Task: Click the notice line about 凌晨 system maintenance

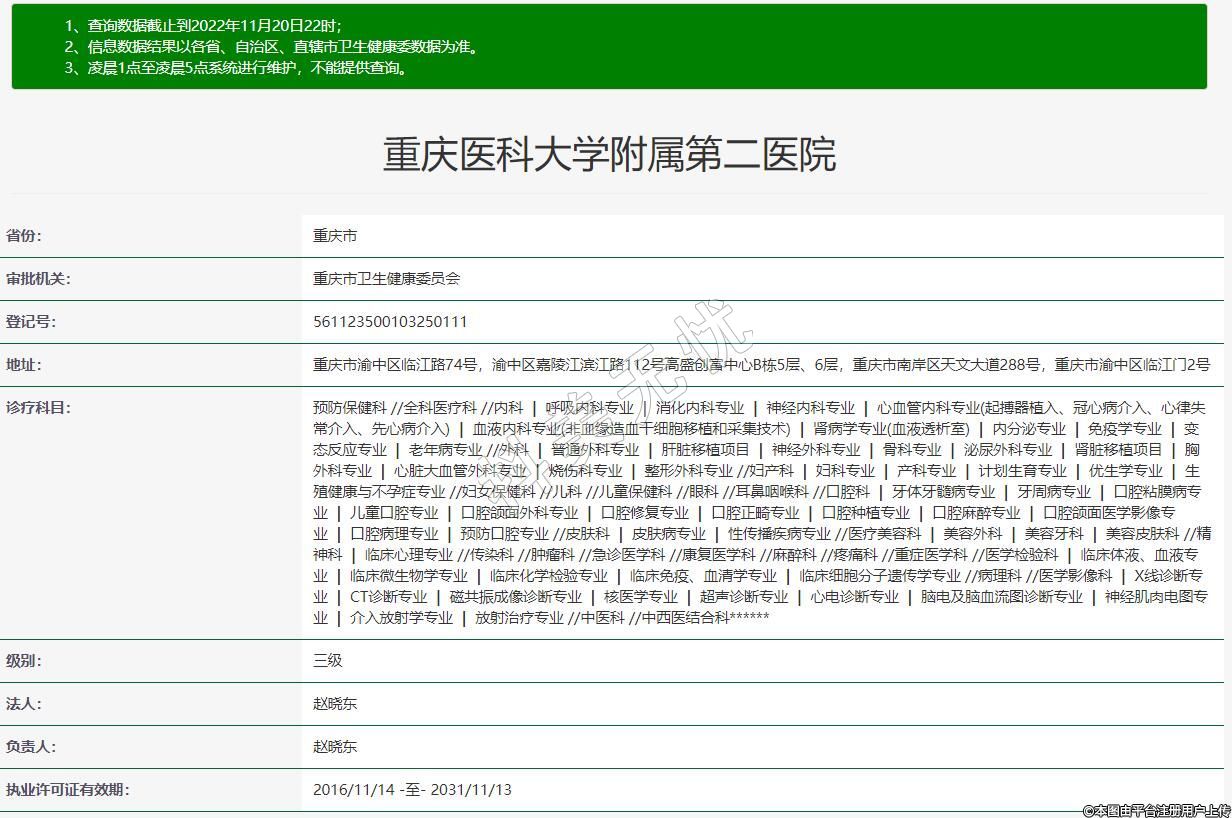Action: pyautogui.click(x=236, y=68)
